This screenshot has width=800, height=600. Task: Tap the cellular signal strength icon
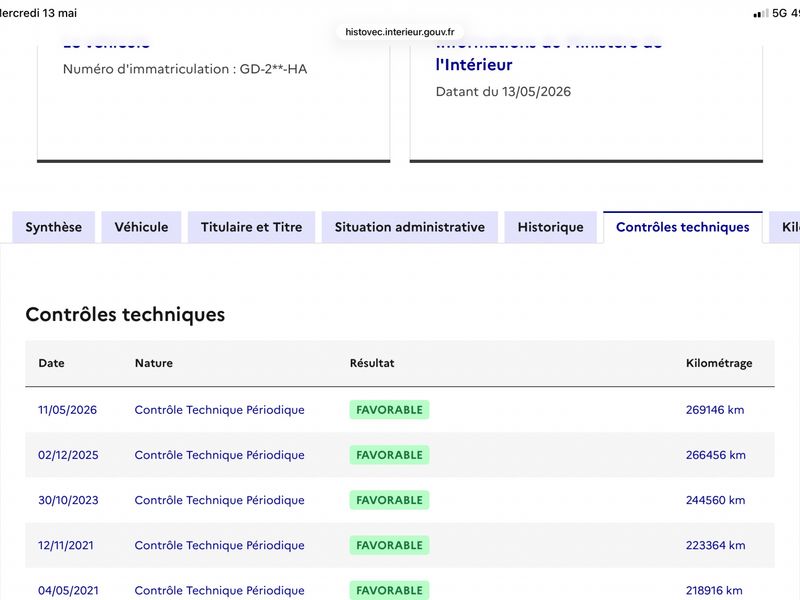click(760, 14)
